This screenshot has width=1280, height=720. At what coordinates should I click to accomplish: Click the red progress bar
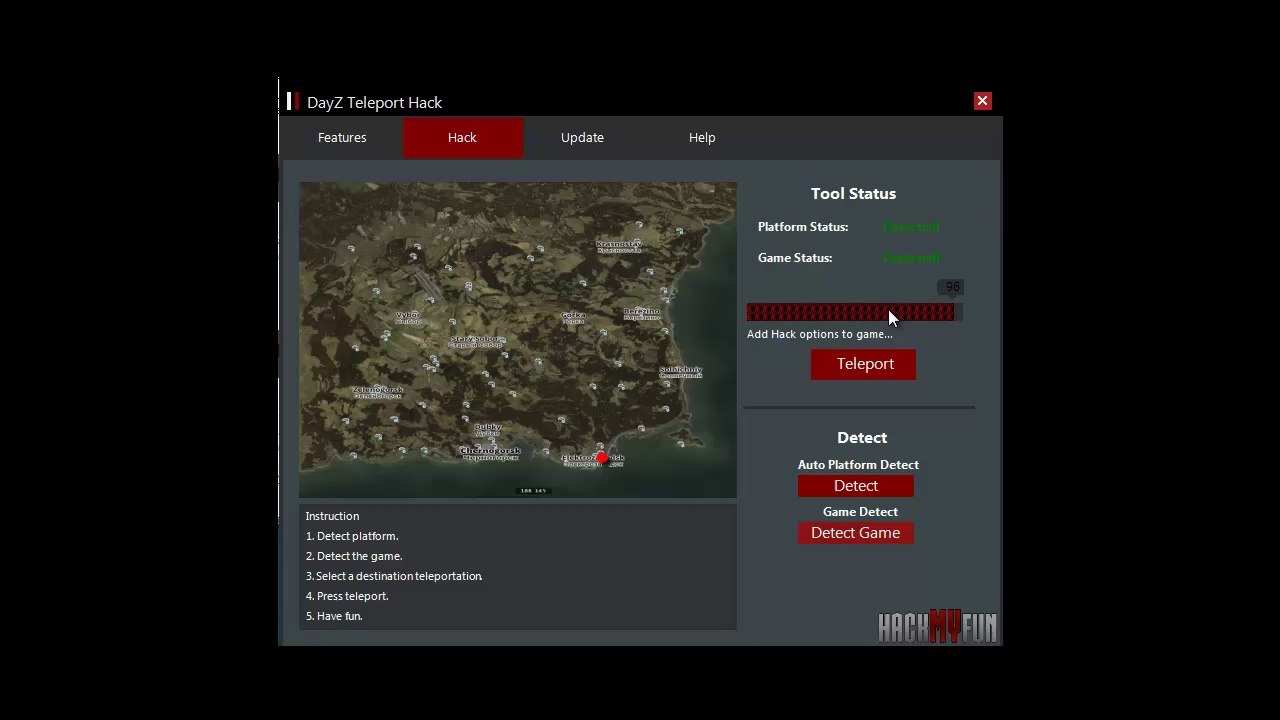(x=854, y=313)
